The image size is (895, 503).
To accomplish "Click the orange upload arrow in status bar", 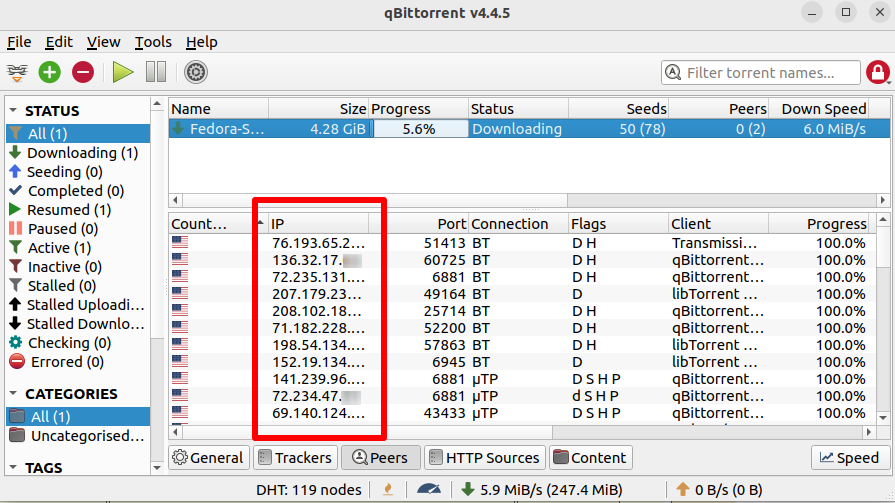I will coord(682,489).
